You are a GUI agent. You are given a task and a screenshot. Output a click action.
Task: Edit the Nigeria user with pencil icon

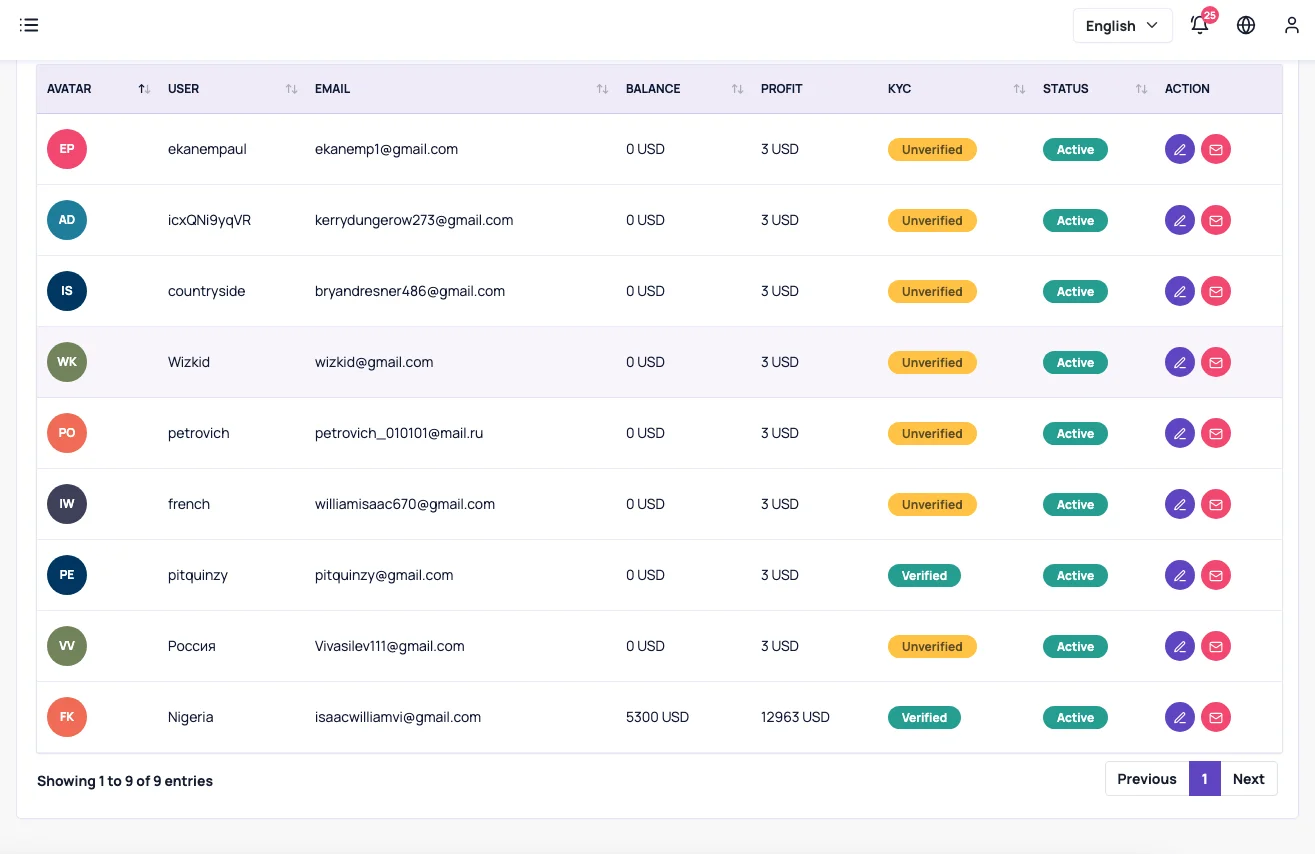[1180, 717]
